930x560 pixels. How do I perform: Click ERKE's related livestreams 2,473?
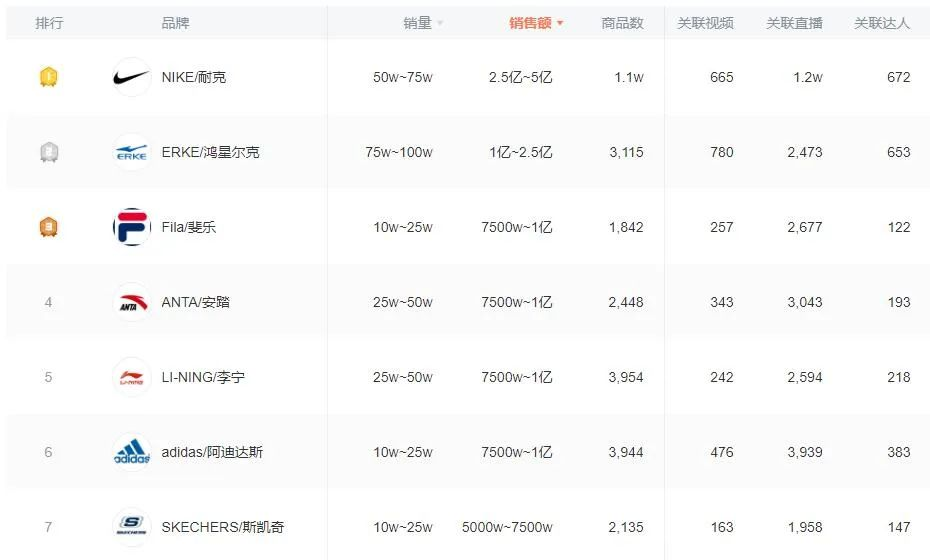pyautogui.click(x=805, y=152)
